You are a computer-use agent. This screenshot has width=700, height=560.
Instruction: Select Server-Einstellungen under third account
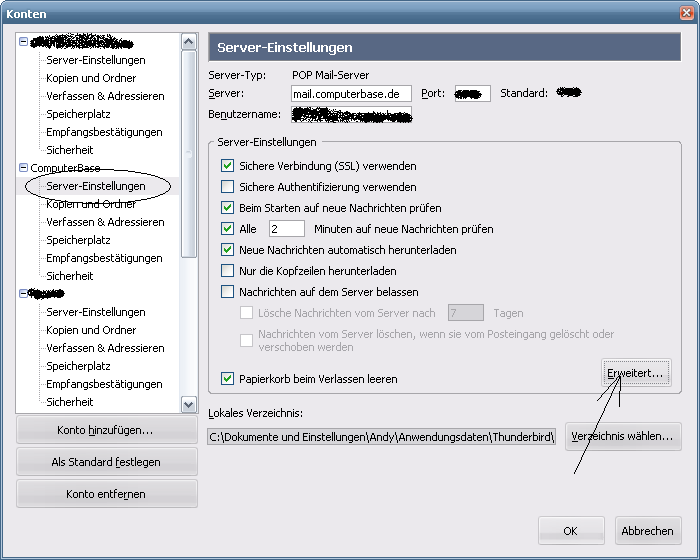click(x=96, y=312)
